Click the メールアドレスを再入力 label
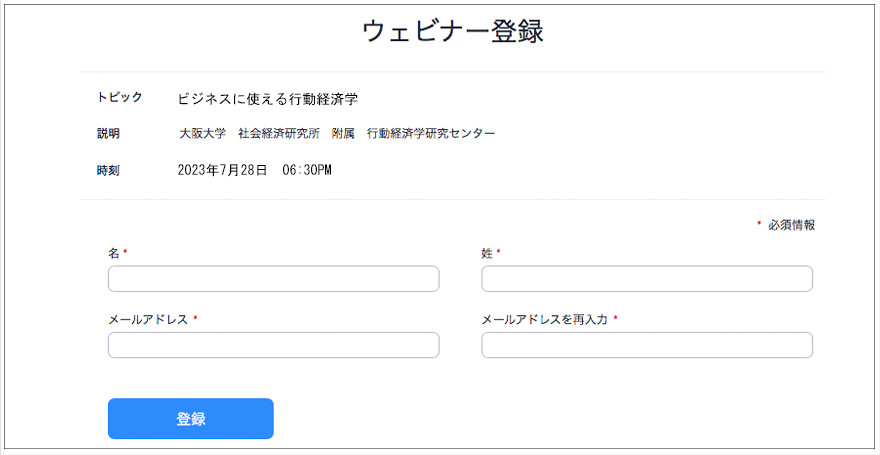The height and width of the screenshot is (455, 880). point(544,320)
